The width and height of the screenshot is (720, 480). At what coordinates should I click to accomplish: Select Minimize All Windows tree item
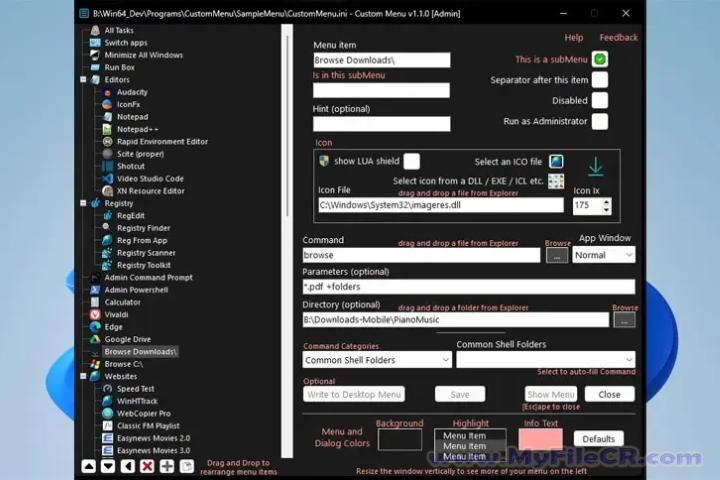click(x=144, y=55)
